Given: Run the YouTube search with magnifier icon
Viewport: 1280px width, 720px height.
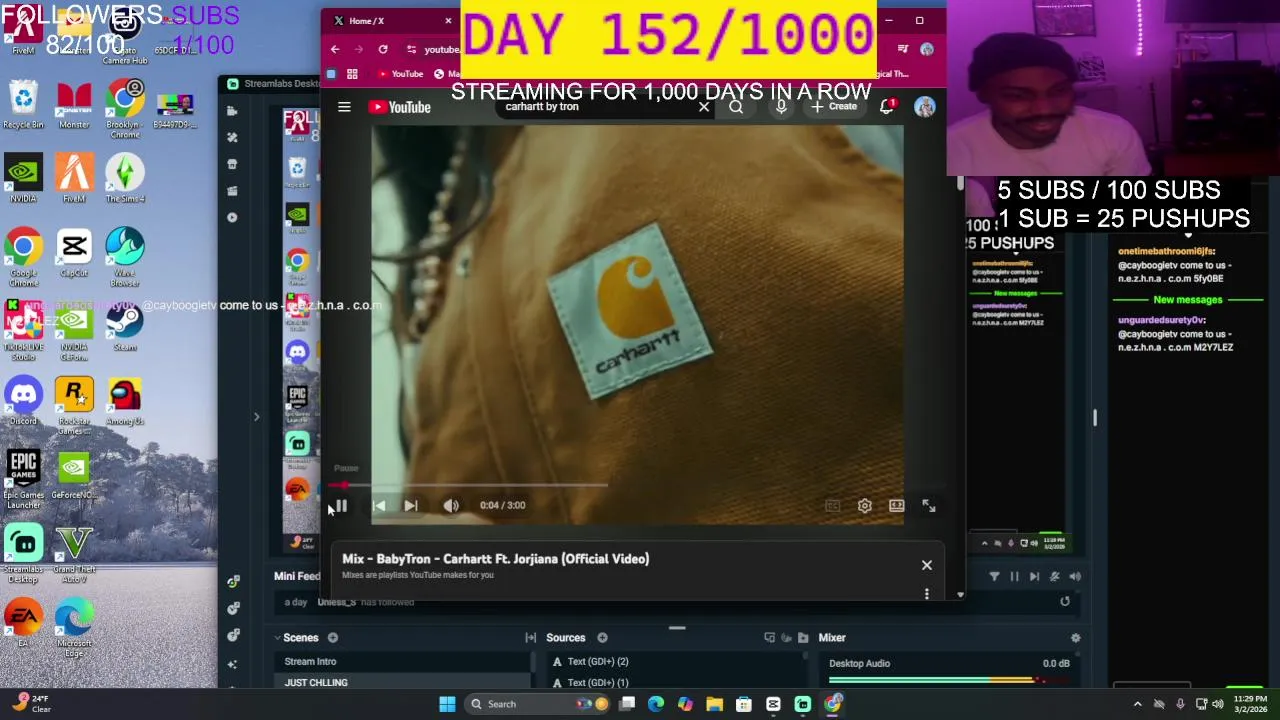Looking at the screenshot, I should pos(736,107).
